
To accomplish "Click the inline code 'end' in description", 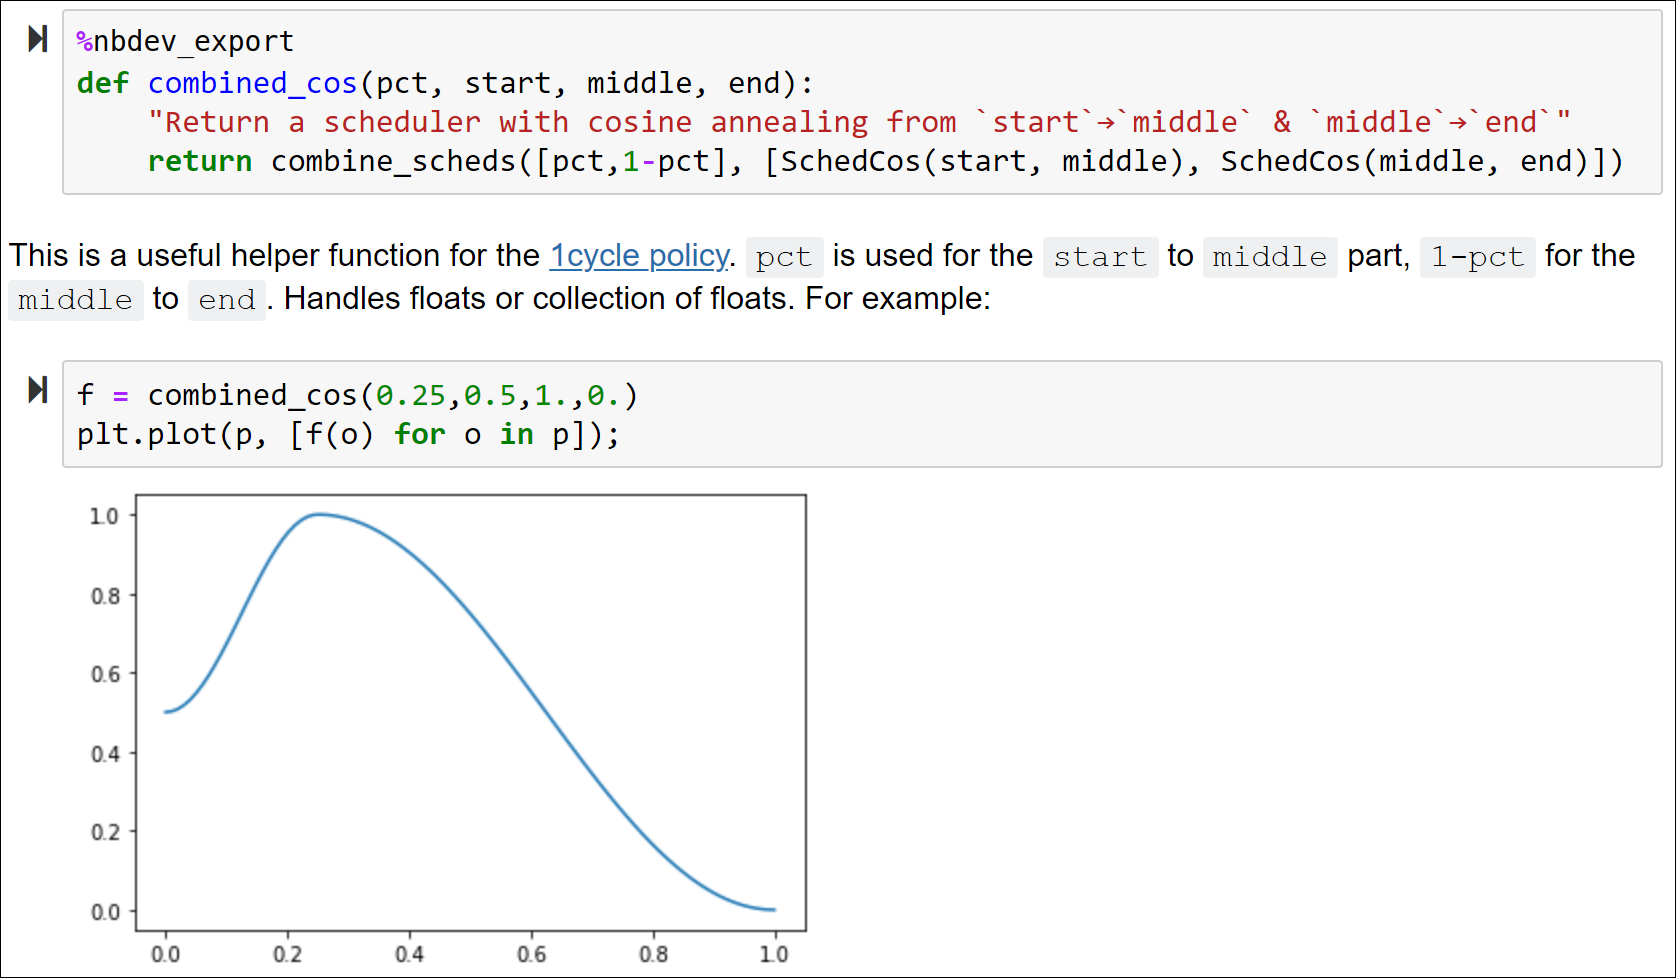I will pyautogui.click(x=227, y=300).
